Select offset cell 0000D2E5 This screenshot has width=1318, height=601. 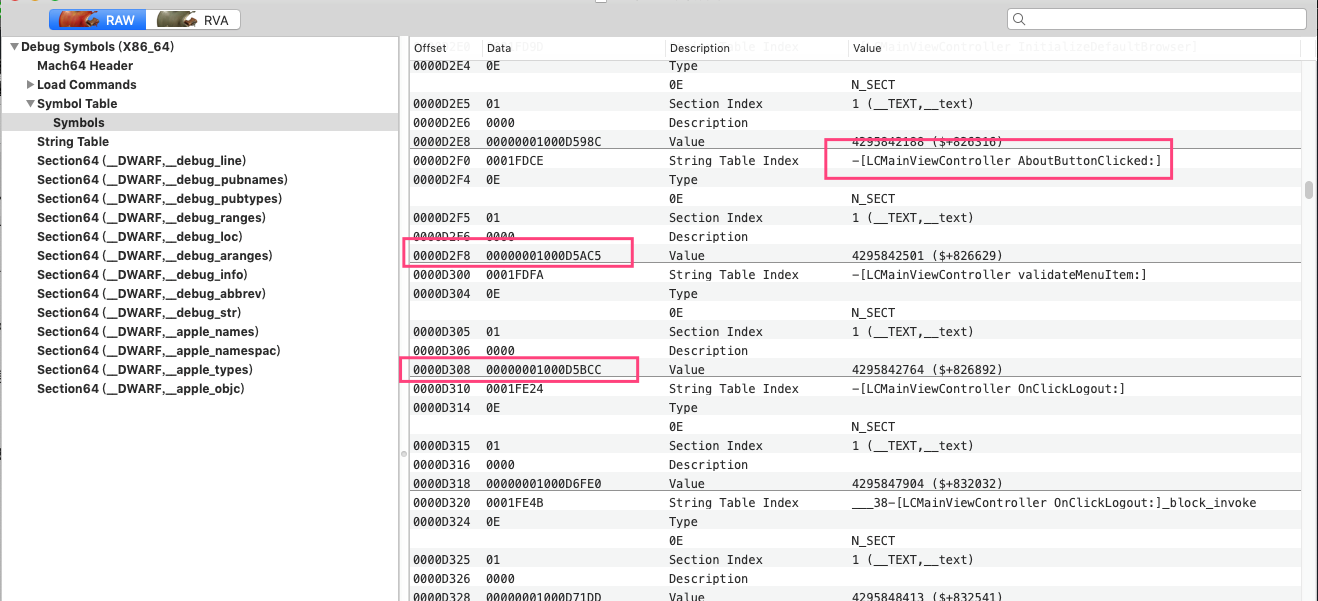pos(441,104)
